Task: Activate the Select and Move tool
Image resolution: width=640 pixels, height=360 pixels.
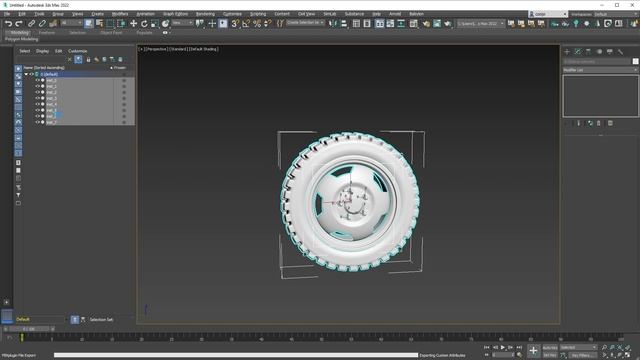Action: (133, 24)
